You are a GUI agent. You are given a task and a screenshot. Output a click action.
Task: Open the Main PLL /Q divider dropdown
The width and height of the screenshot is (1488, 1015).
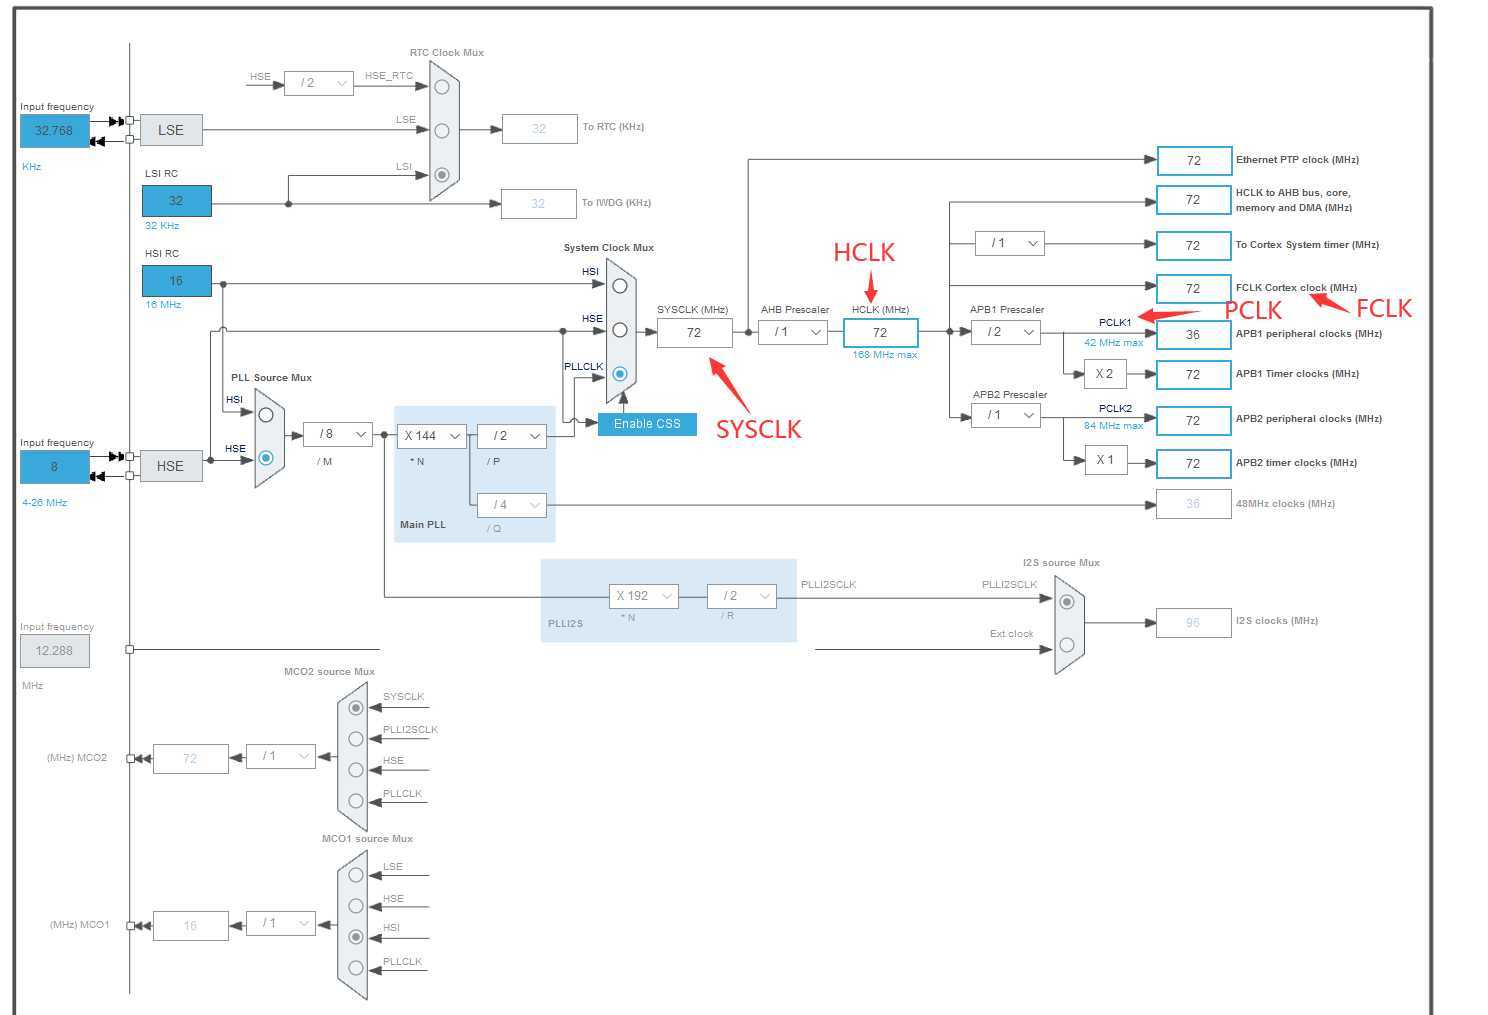pyautogui.click(x=512, y=505)
